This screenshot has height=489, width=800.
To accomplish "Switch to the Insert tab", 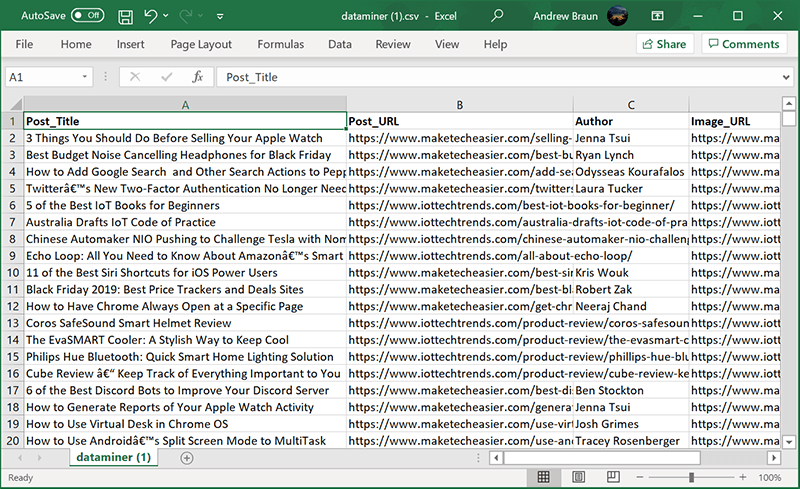I will point(130,44).
